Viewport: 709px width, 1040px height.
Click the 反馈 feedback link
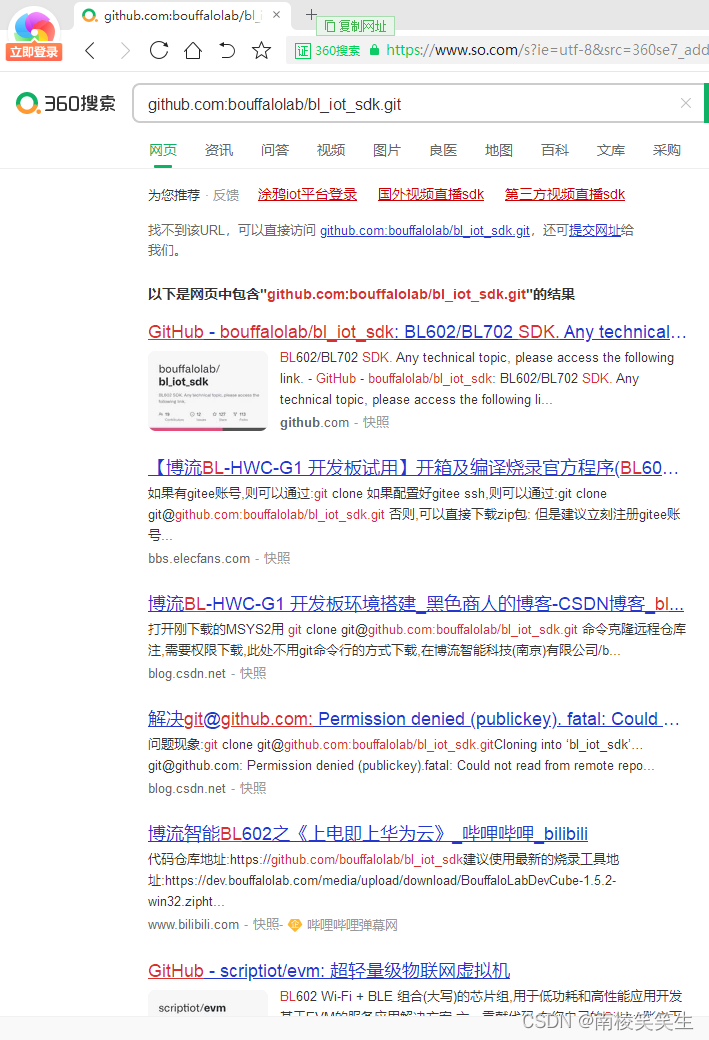point(226,195)
